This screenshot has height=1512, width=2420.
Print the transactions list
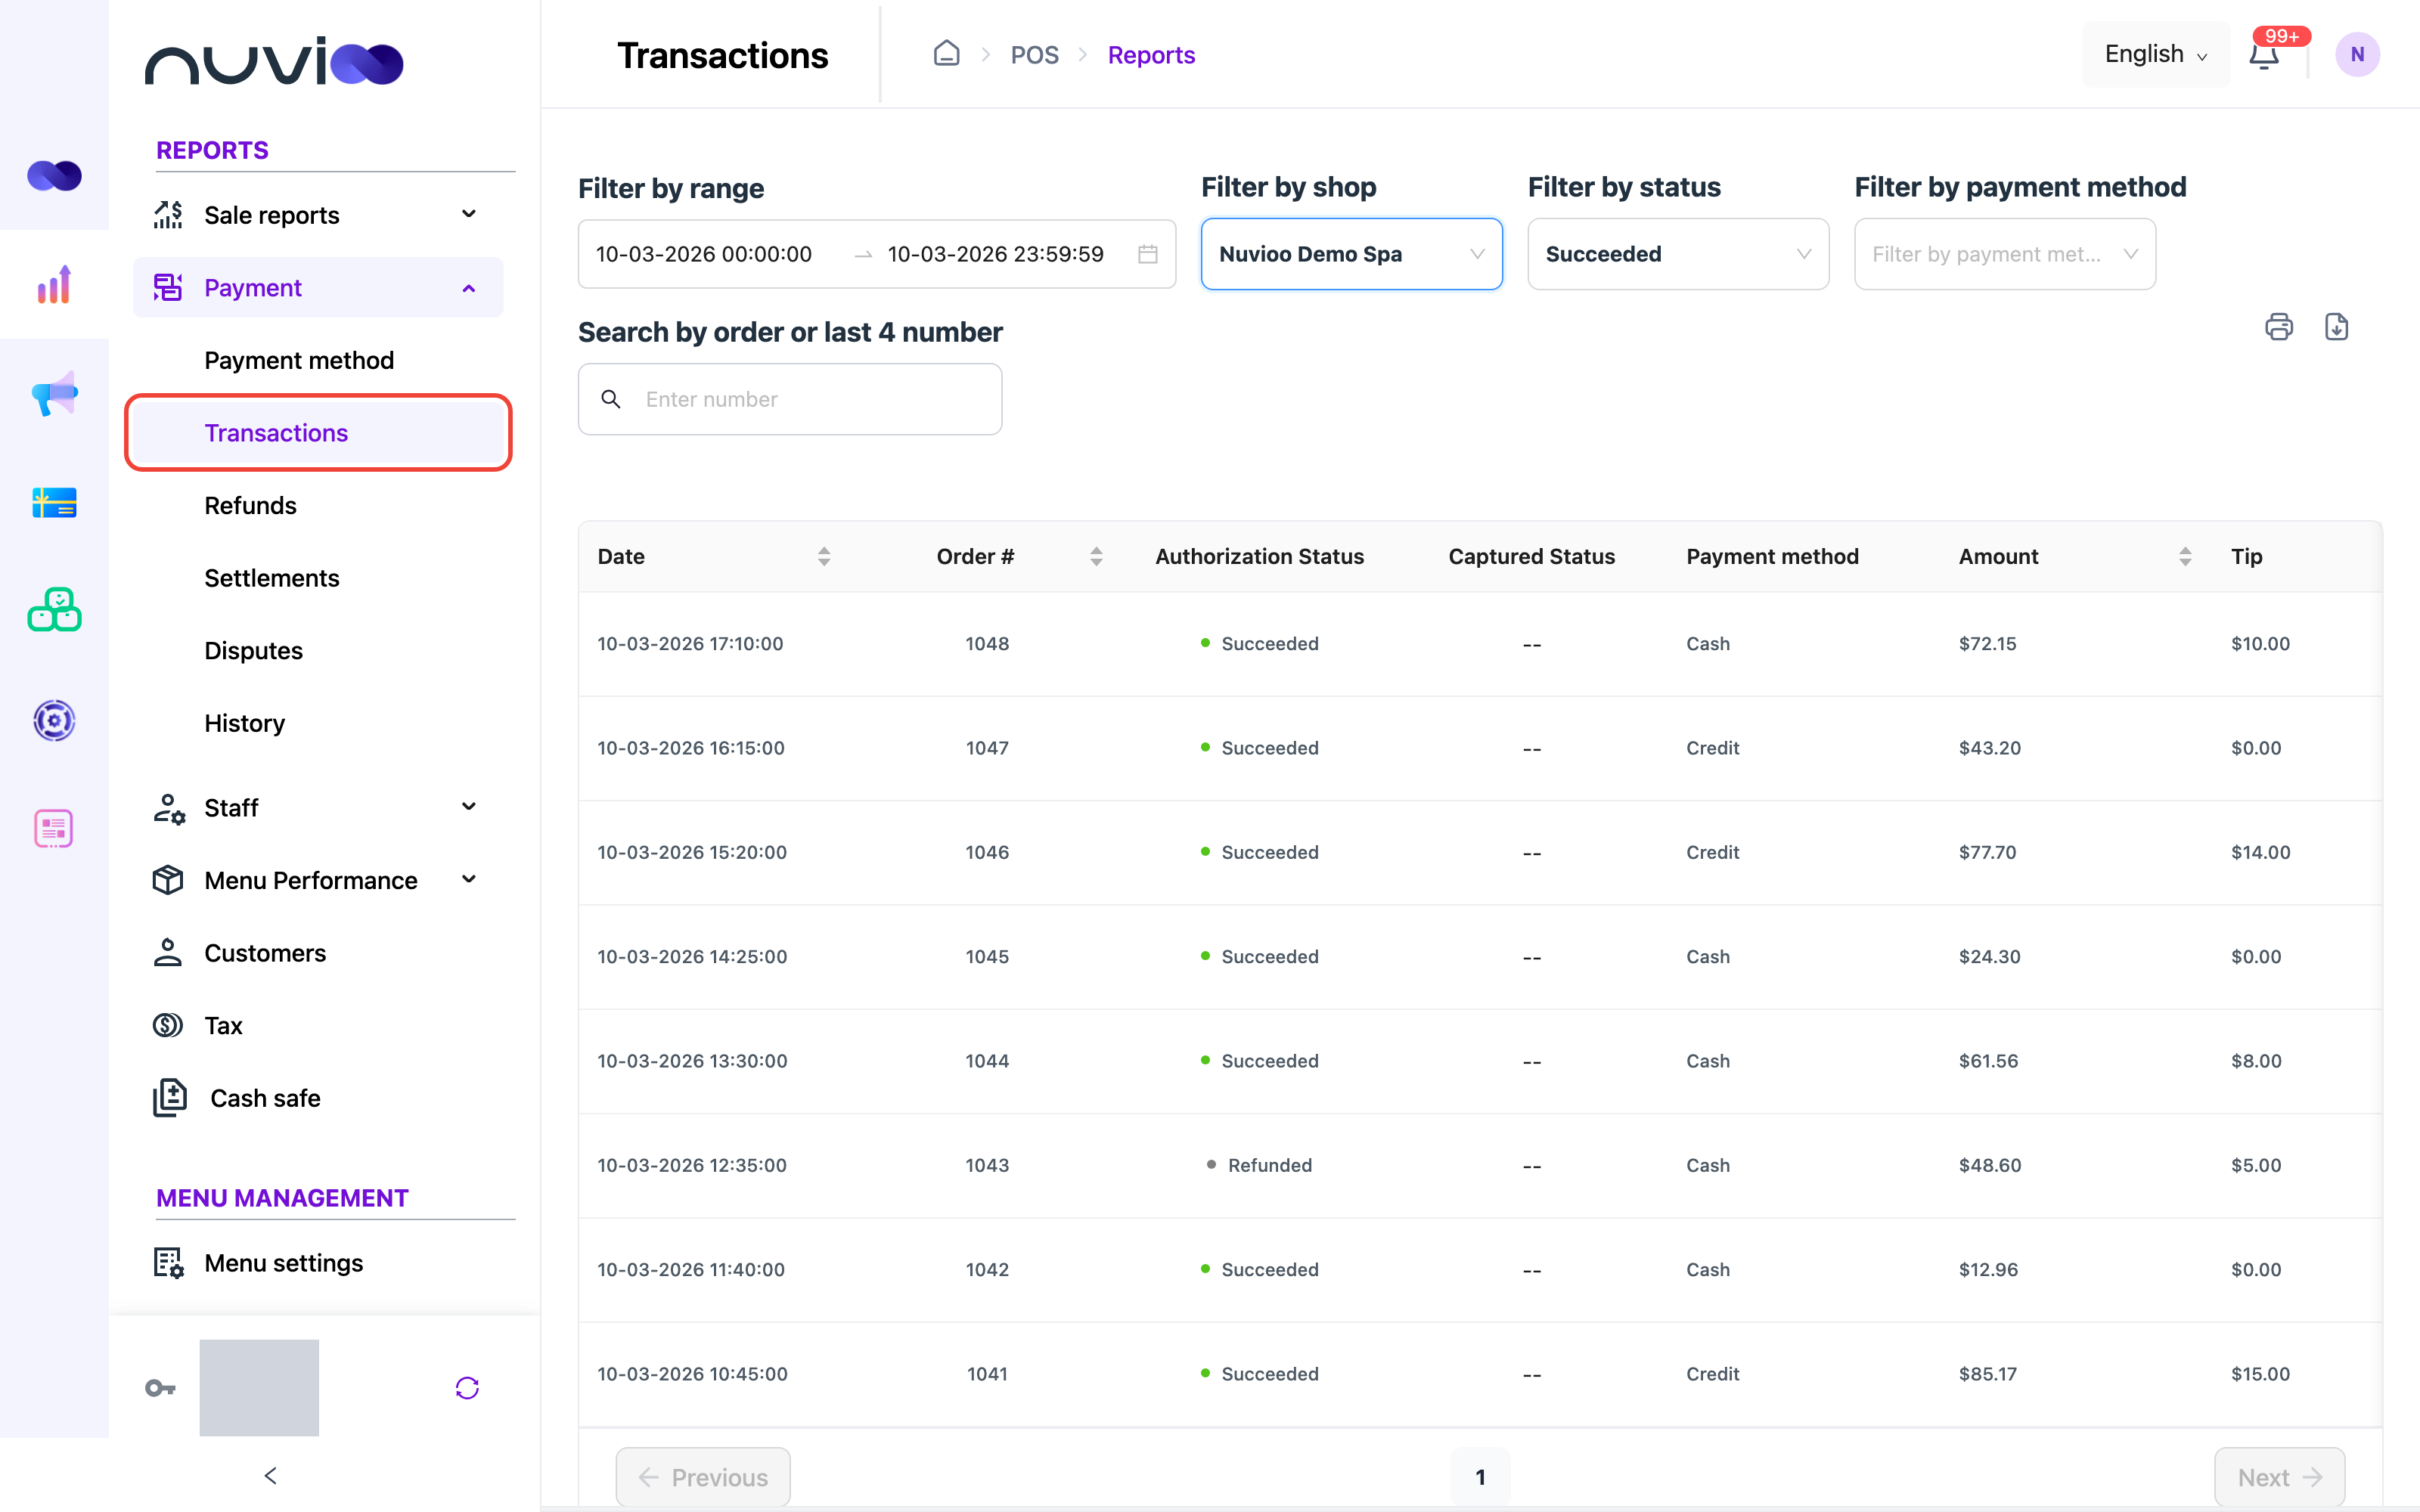coord(2279,327)
